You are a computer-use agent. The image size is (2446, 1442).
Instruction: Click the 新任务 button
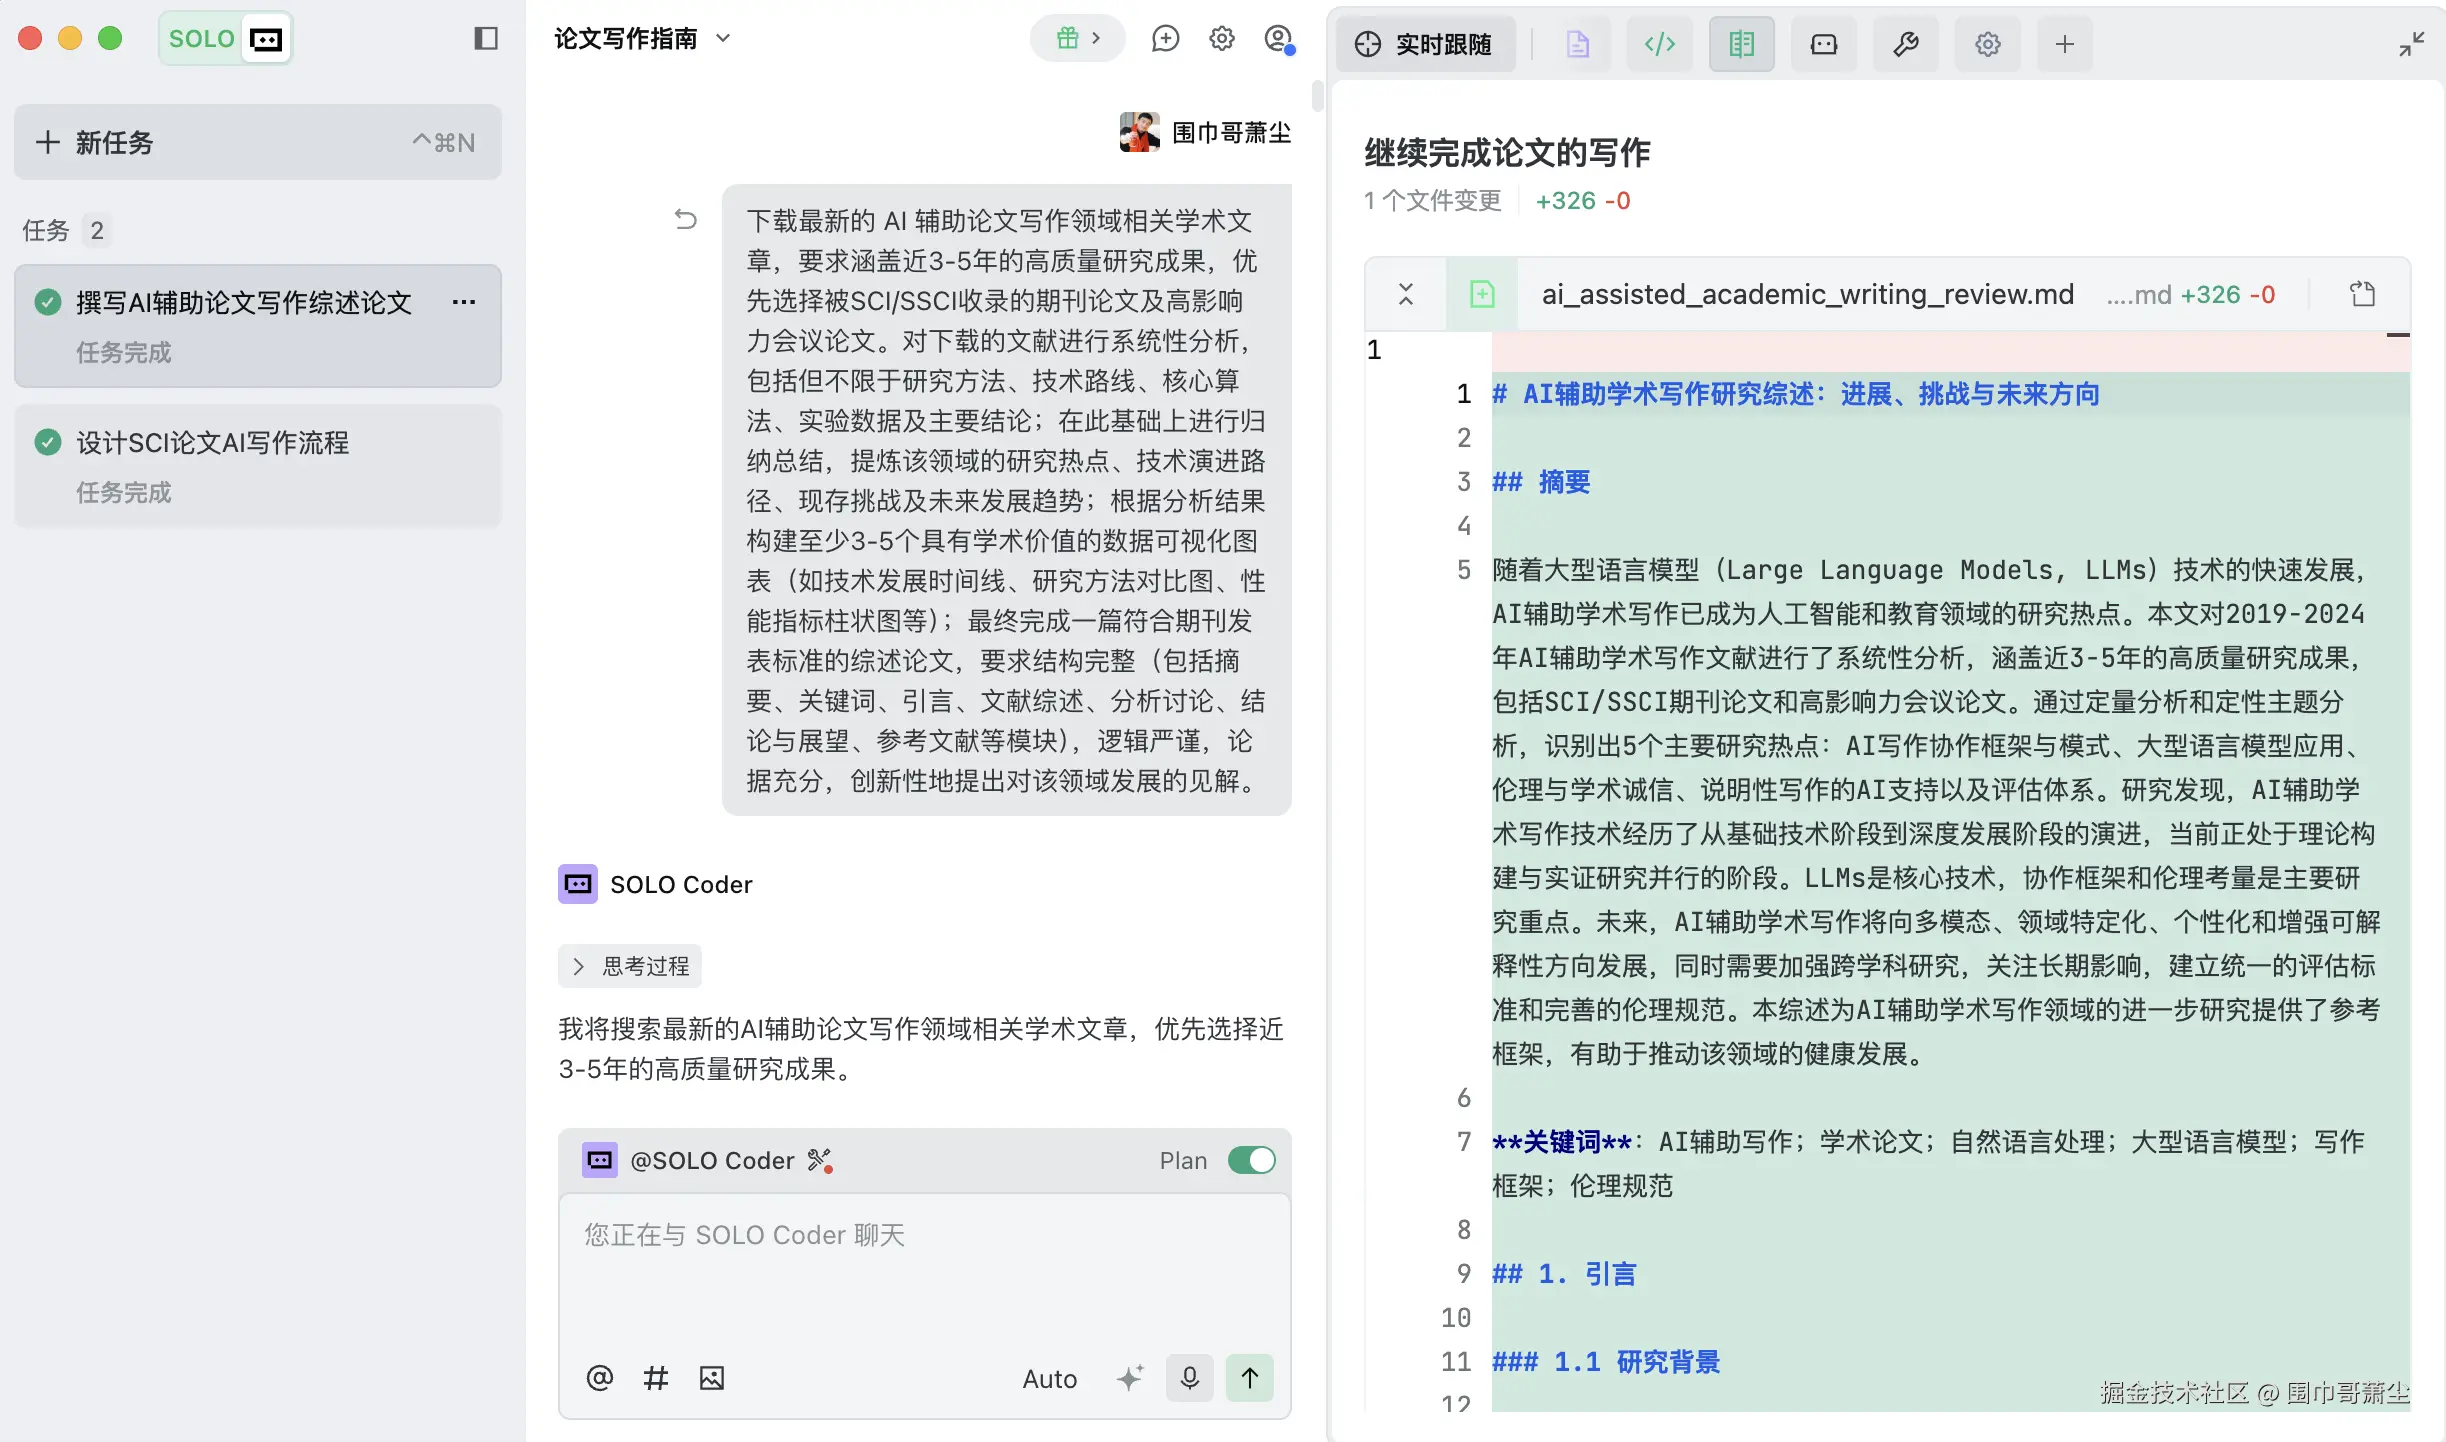pyautogui.click(x=258, y=142)
